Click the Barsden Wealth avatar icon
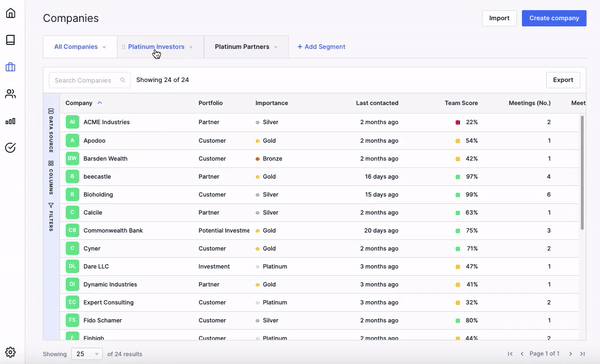 tap(72, 158)
